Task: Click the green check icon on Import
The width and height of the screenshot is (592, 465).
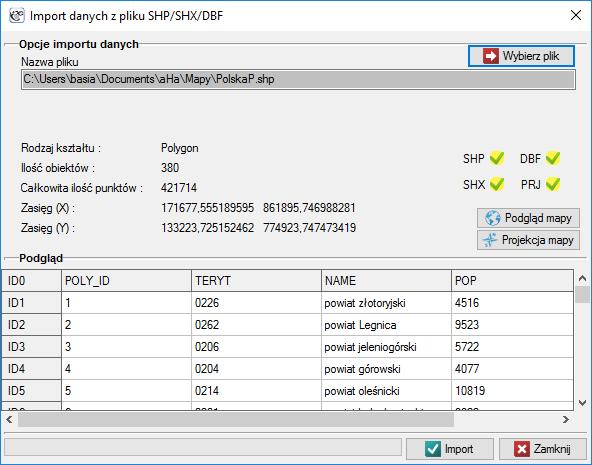Action: click(x=432, y=449)
